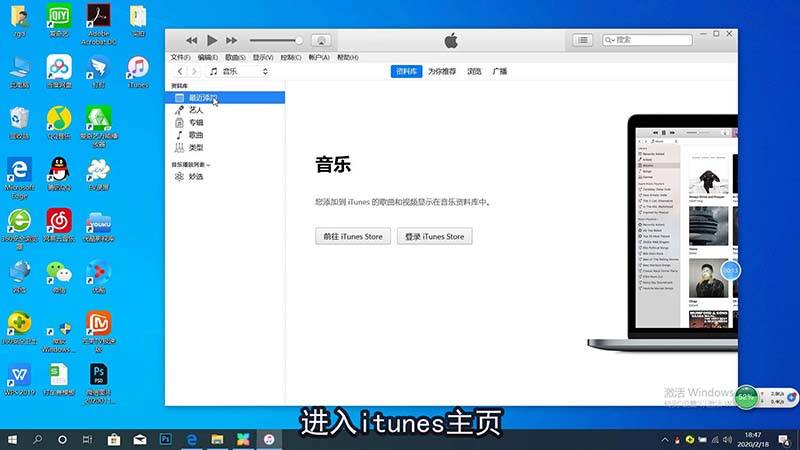The height and width of the screenshot is (450, 800).
Task: Open the DingTalk blue wing desktop icon
Action: click(x=98, y=72)
